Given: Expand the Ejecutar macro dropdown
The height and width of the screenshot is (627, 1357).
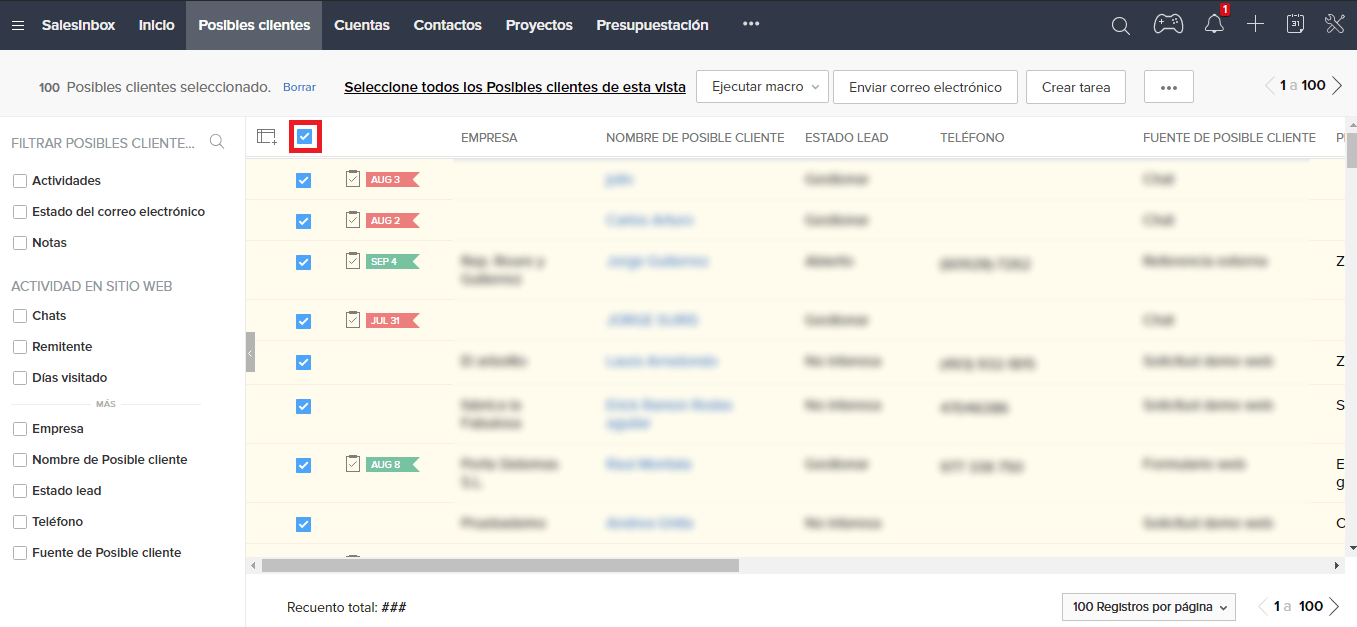Looking at the screenshot, I should (762, 87).
